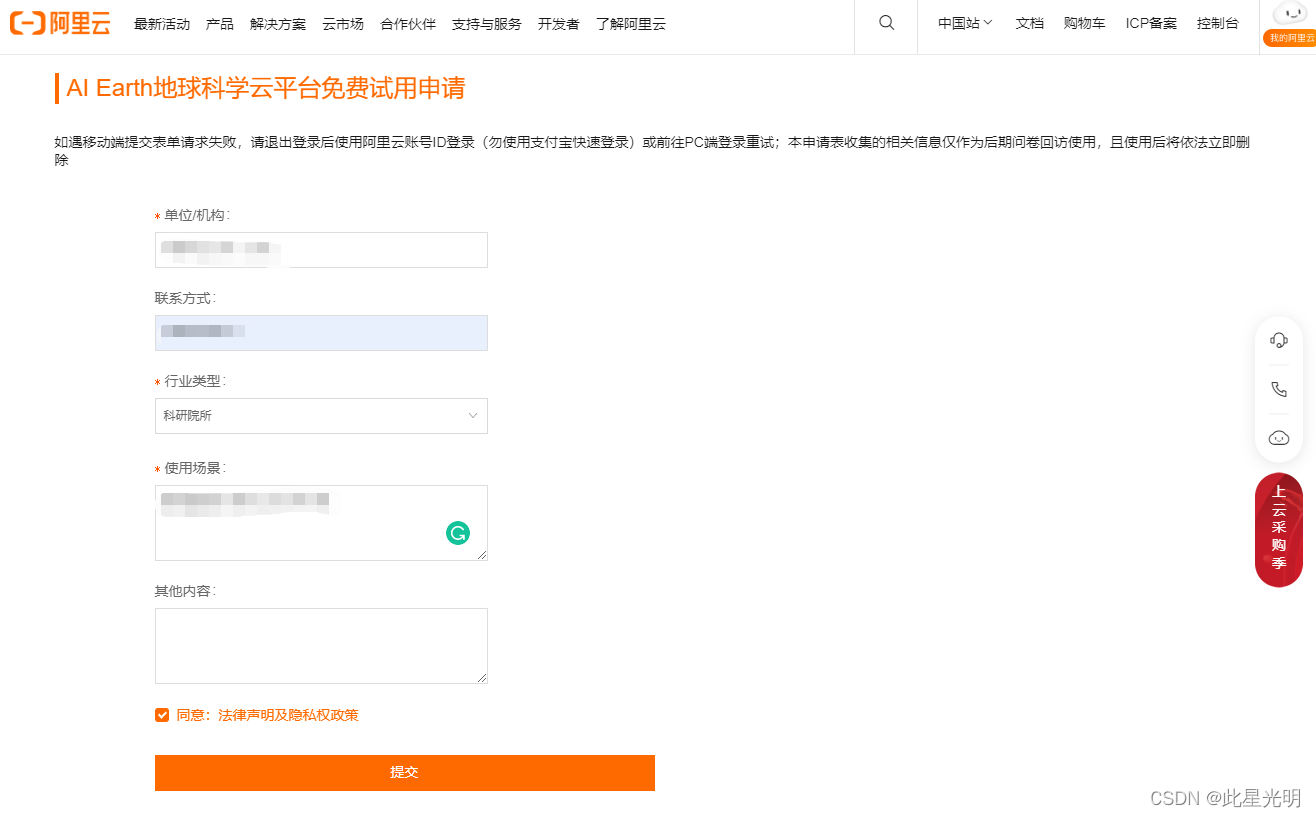Viewport: 1316px width, 817px height.
Task: Open the 了解阿里云 menu
Action: point(631,24)
